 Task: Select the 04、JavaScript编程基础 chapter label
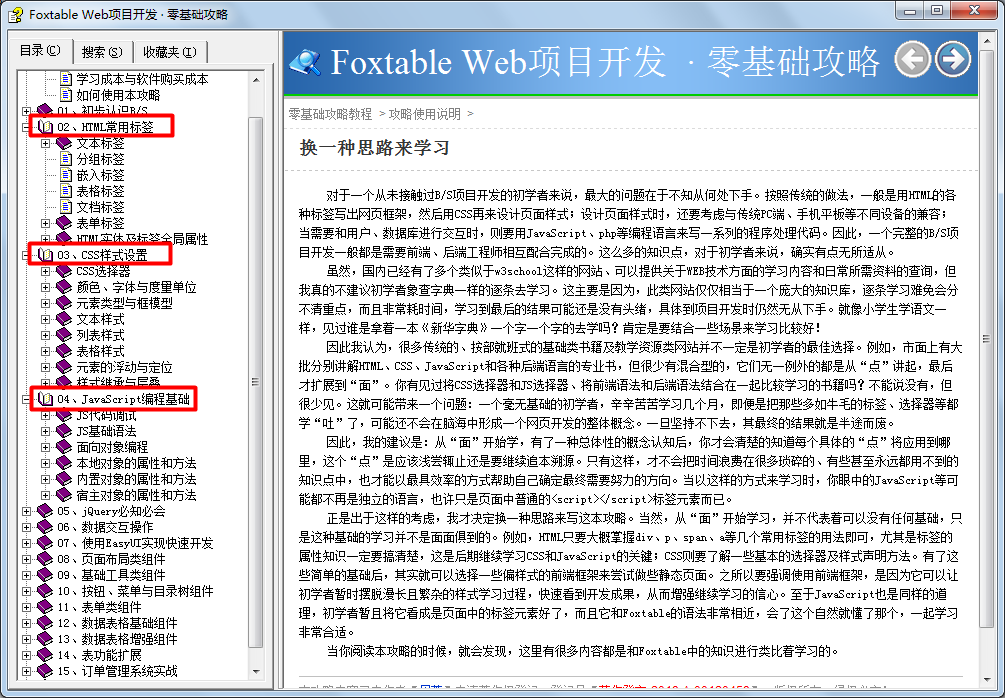click(124, 399)
